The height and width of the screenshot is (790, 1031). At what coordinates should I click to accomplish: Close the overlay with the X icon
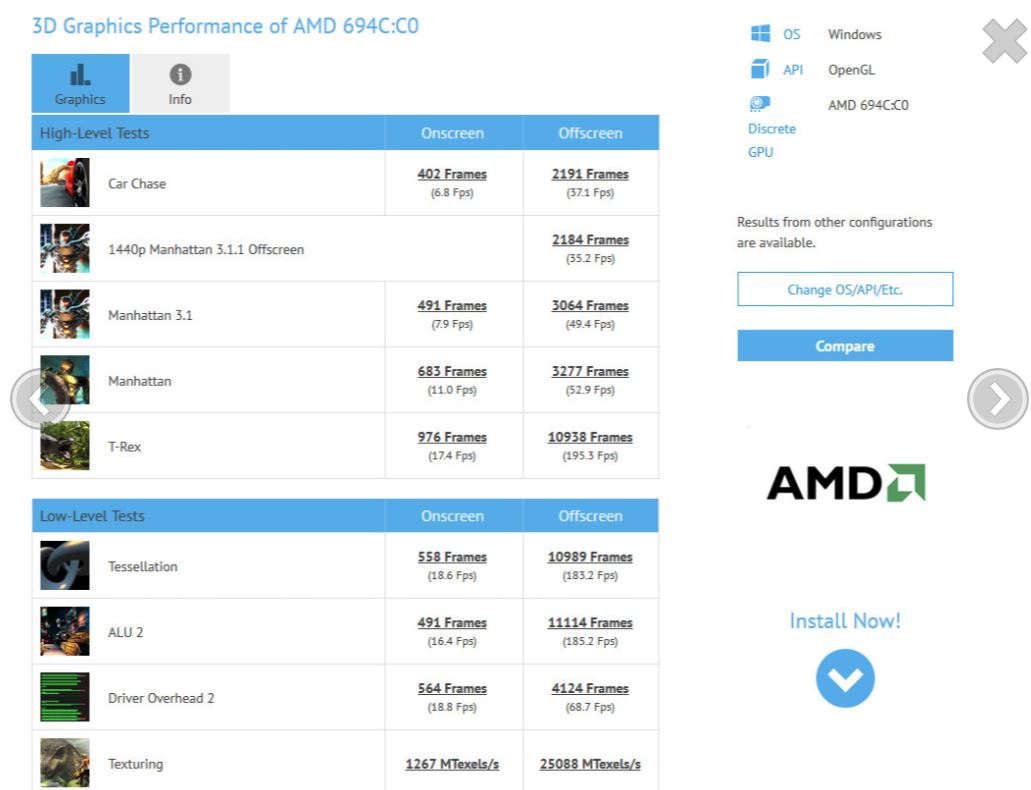[1004, 41]
